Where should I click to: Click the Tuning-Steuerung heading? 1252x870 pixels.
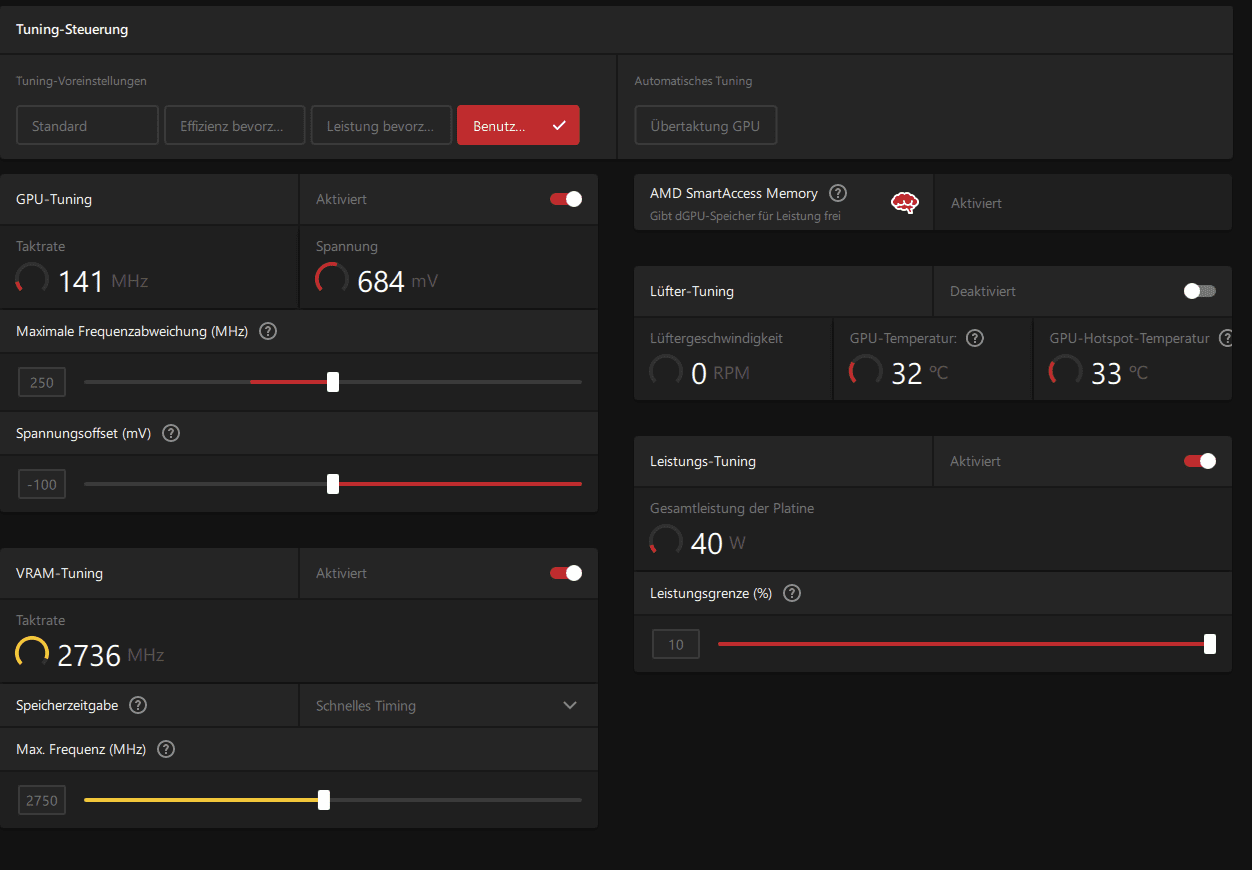pos(72,29)
